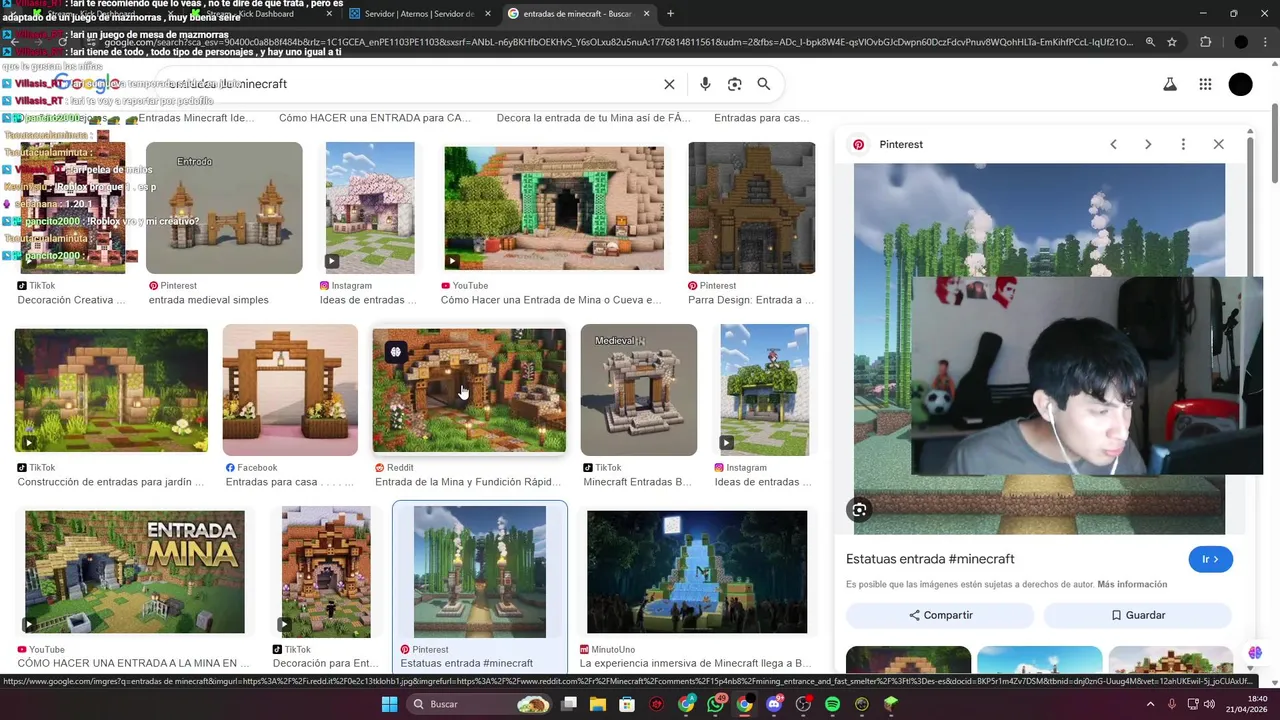
Task: Open the Chrome extensions puzzle icon
Action: [x=1205, y=42]
